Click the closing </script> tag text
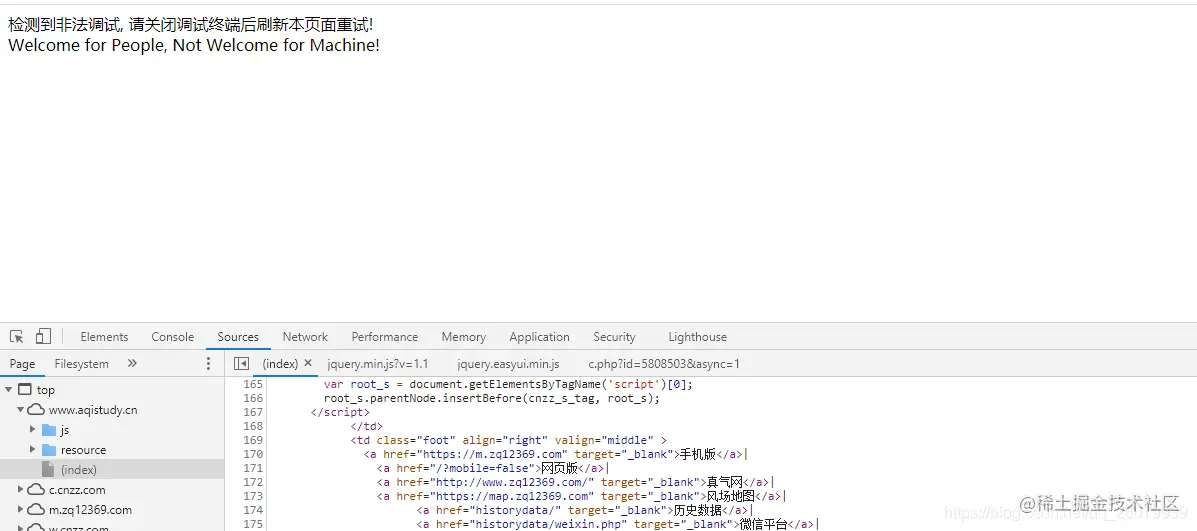The width and height of the screenshot is (1197, 531). 340,412
